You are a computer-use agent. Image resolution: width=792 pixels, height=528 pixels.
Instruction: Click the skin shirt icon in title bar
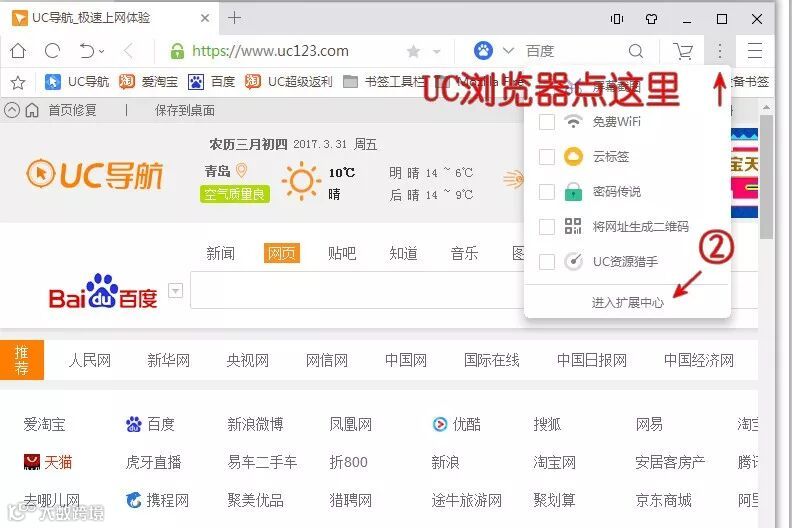pos(651,19)
